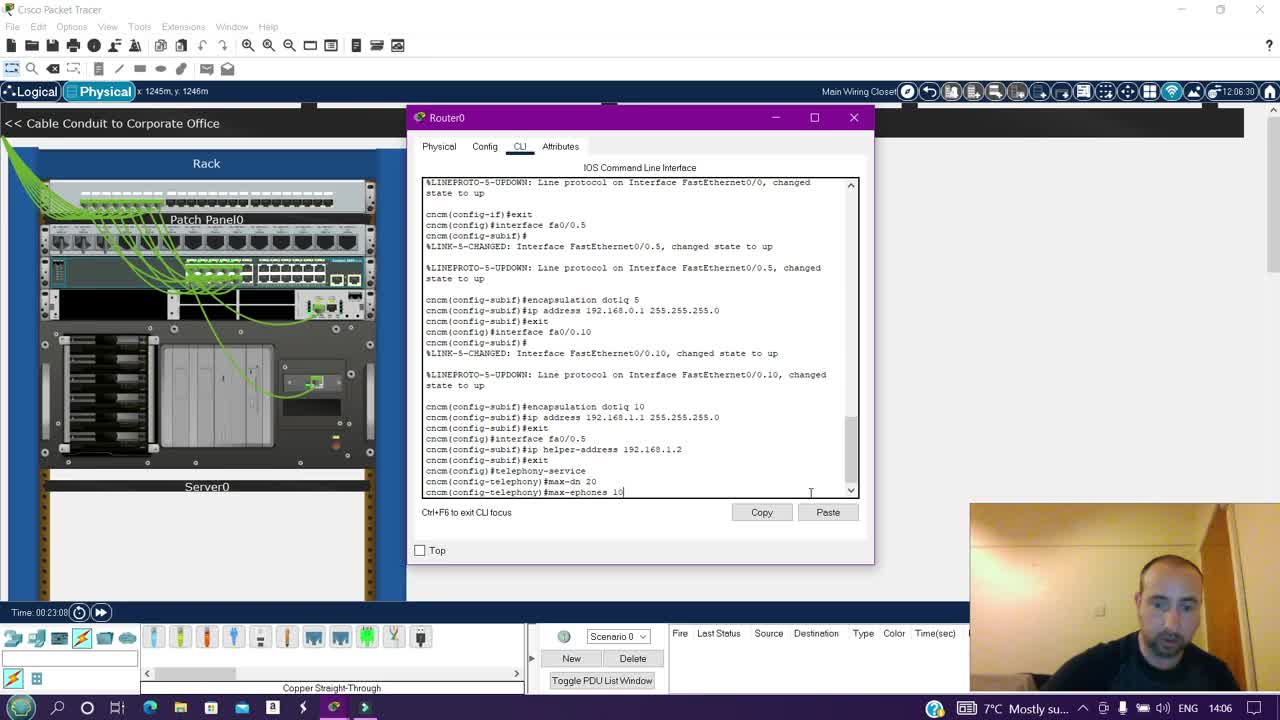Copy selection with the toolbar copy icon
This screenshot has width=1280, height=720.
pyautogui.click(x=160, y=45)
